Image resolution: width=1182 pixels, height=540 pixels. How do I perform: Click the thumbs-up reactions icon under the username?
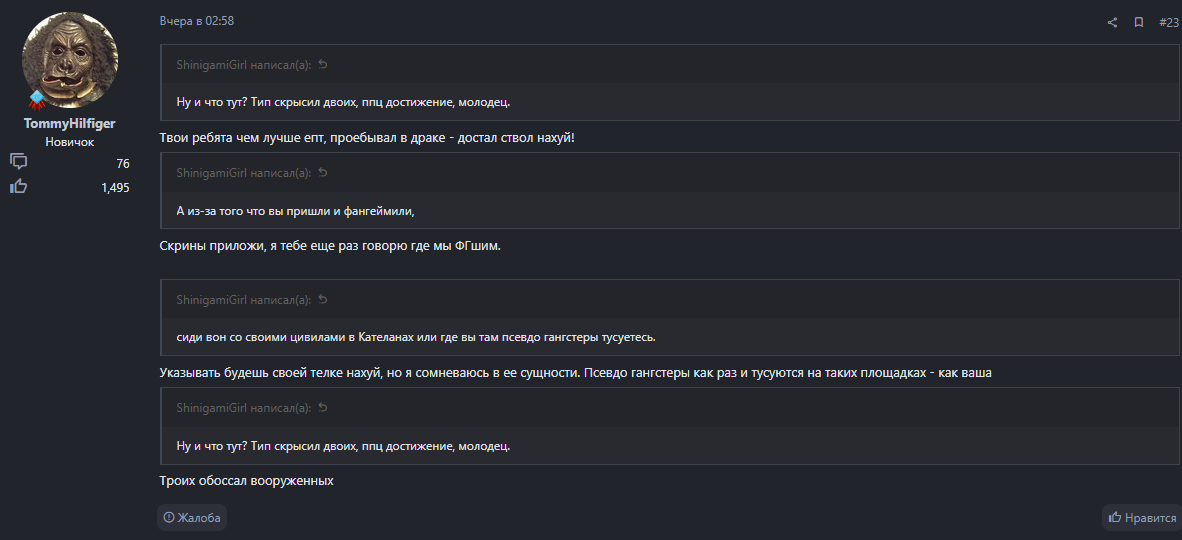point(18,186)
